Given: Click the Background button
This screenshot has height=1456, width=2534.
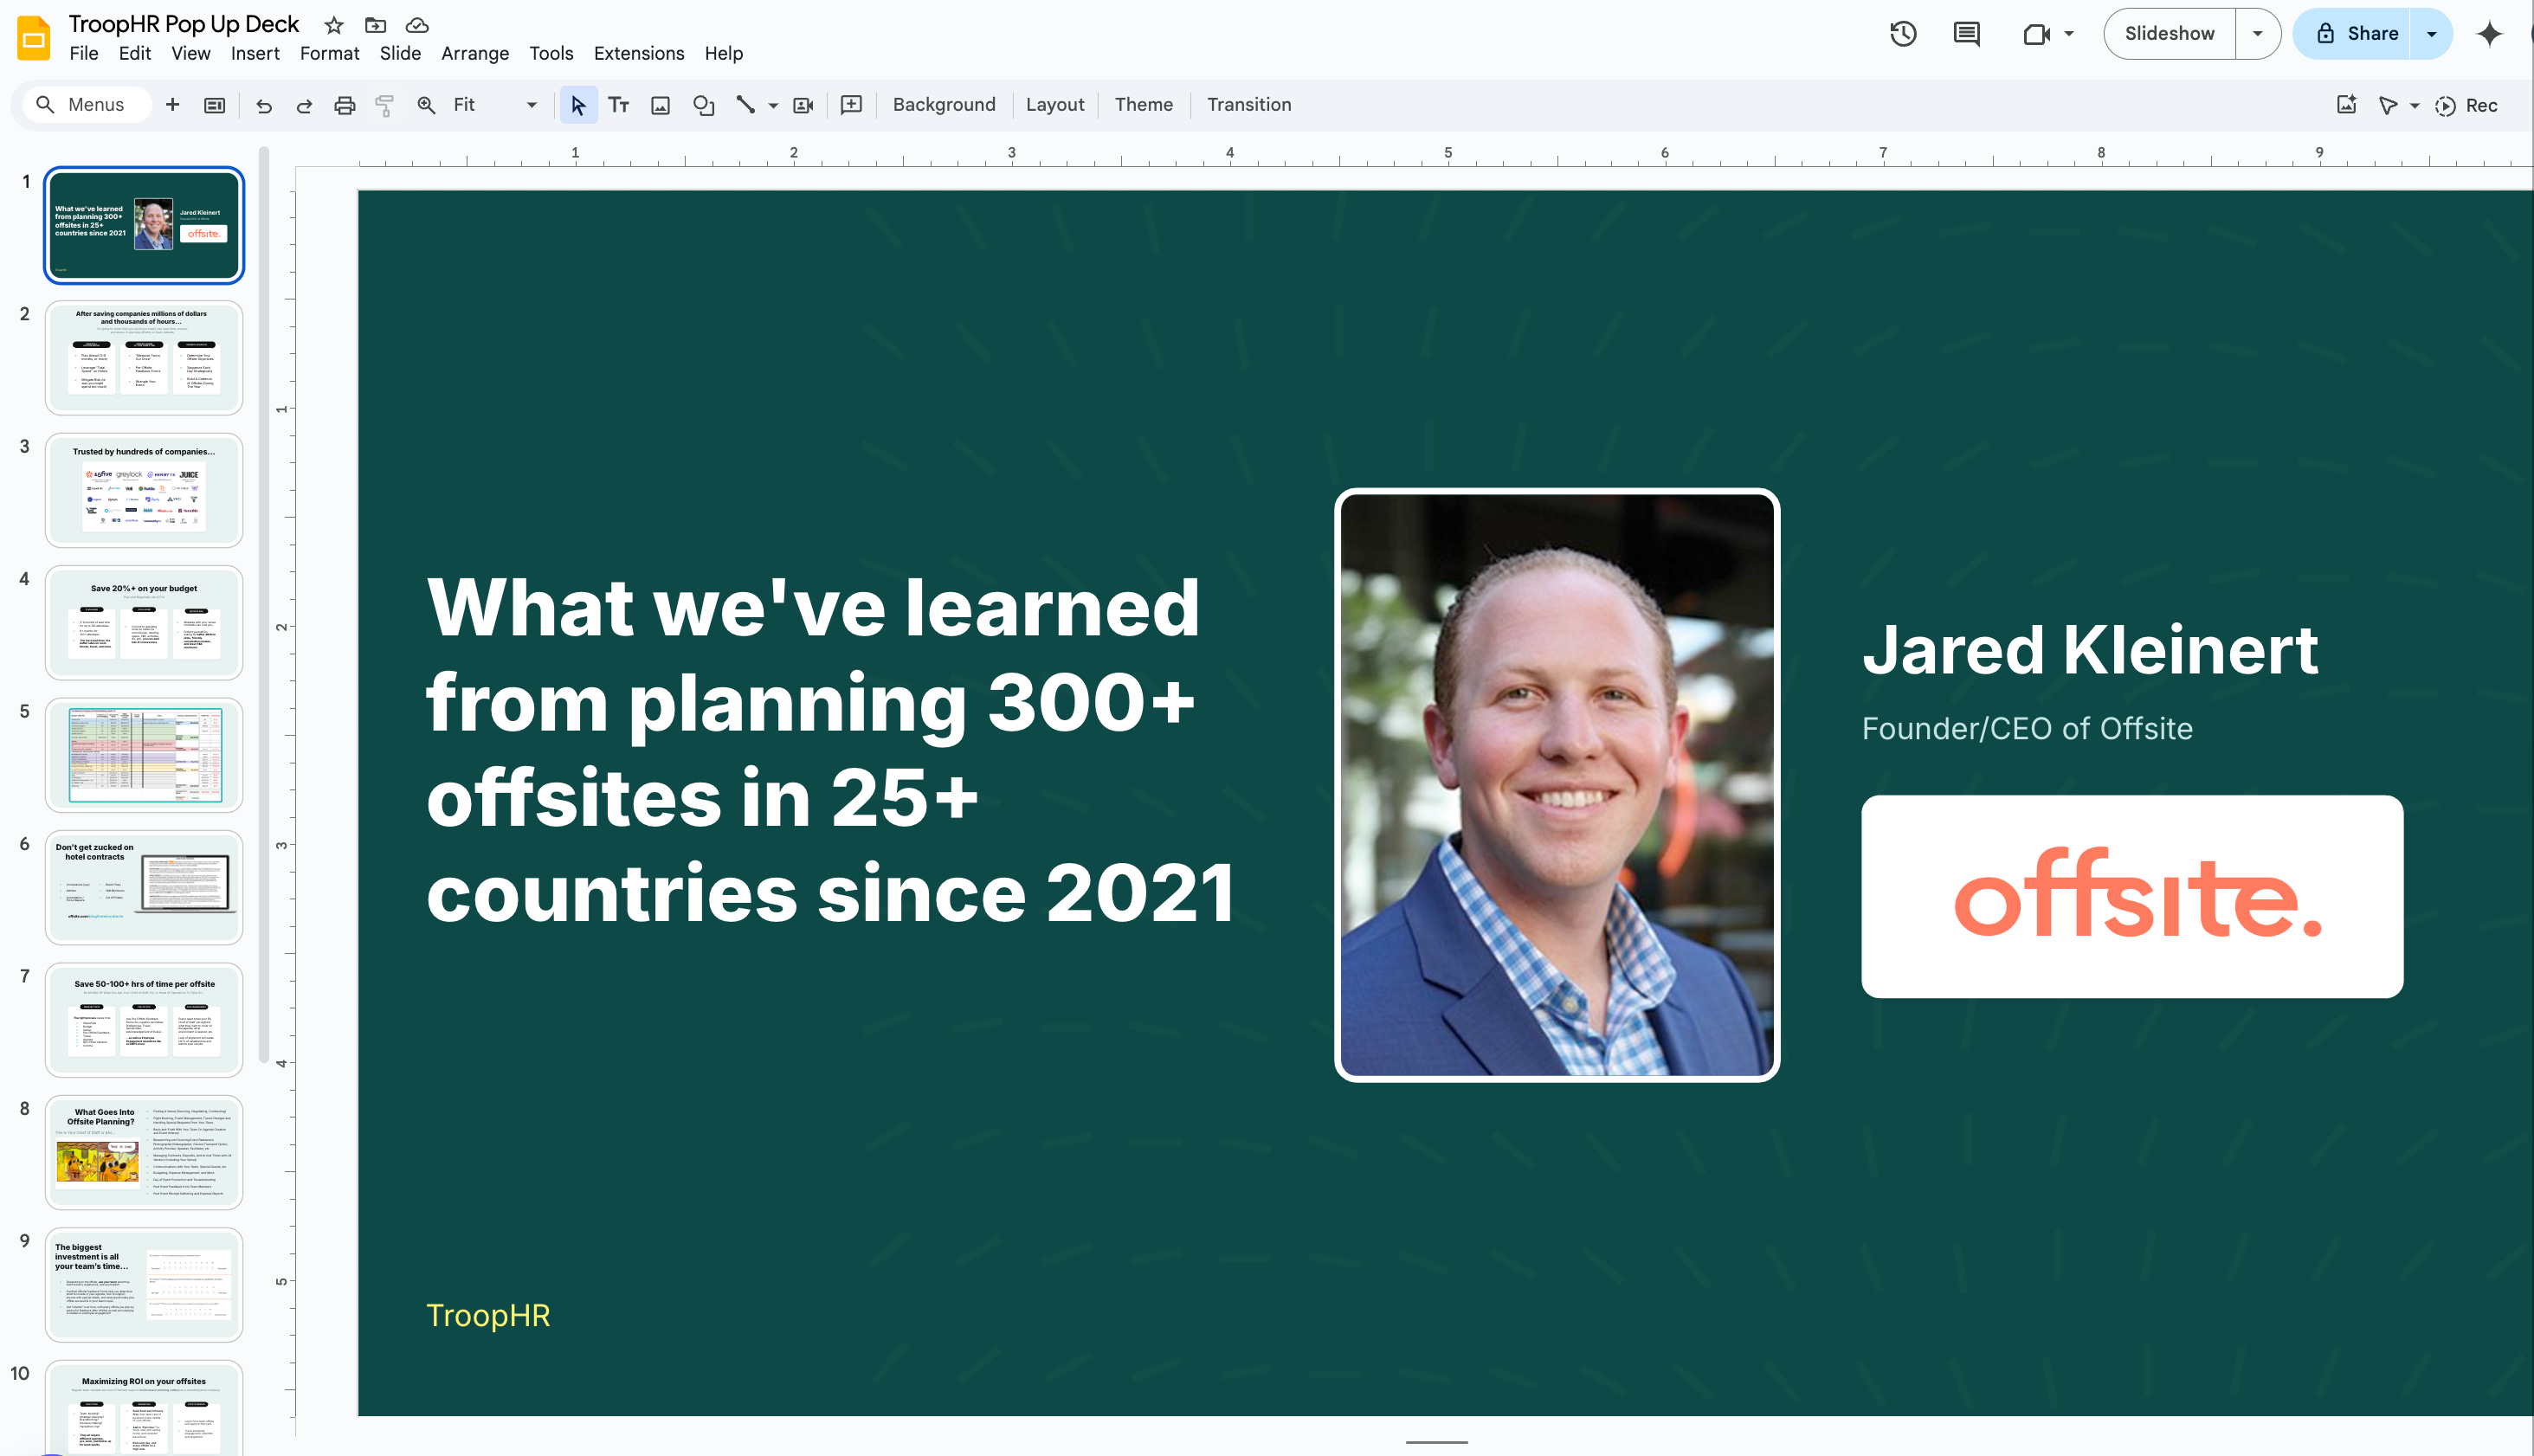Looking at the screenshot, I should (944, 105).
